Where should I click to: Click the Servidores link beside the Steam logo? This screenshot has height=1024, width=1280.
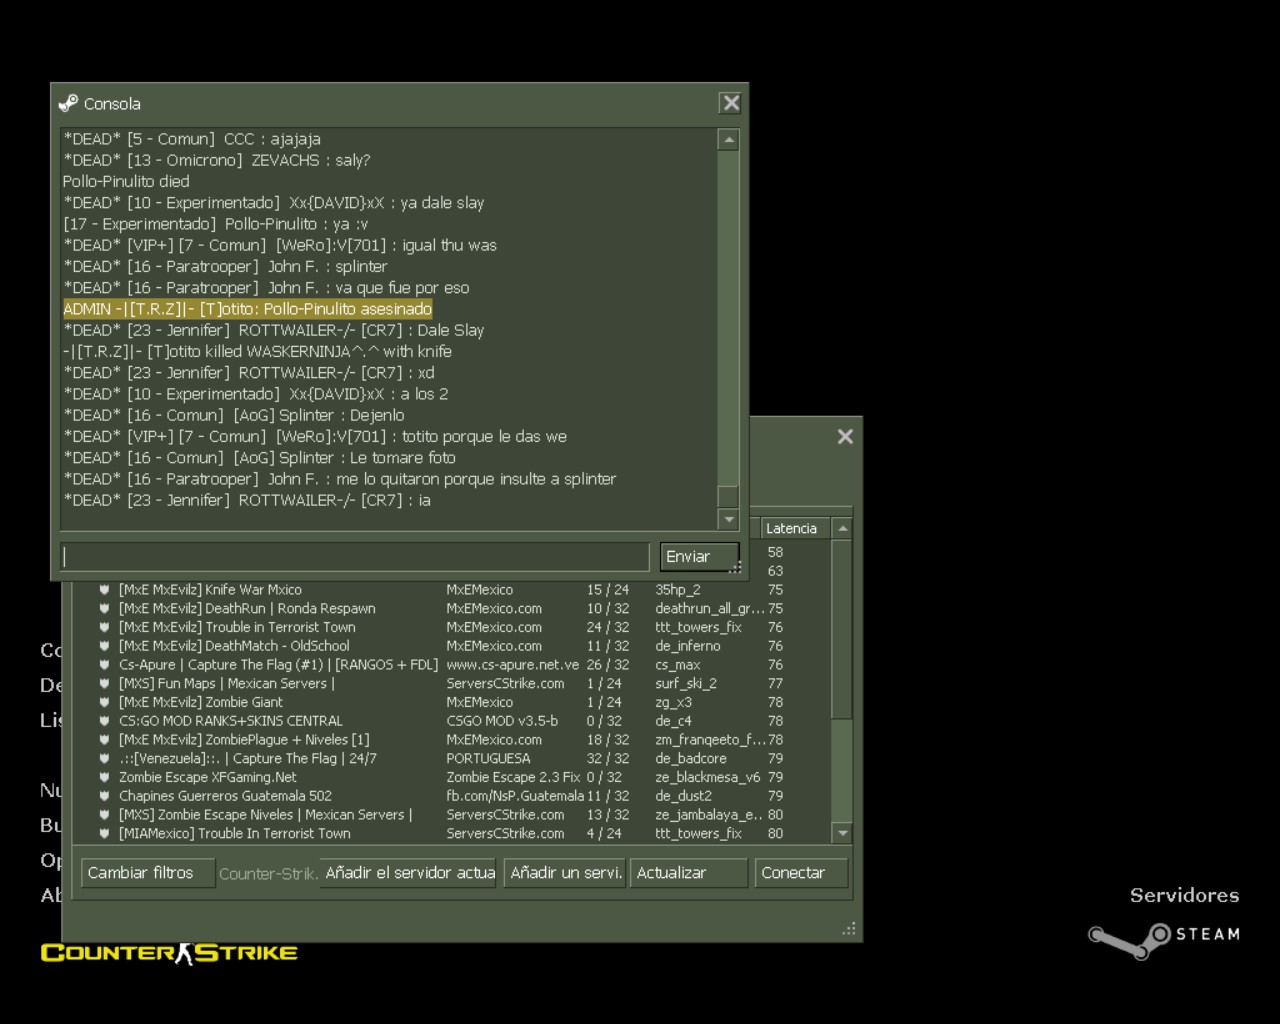coord(1184,895)
